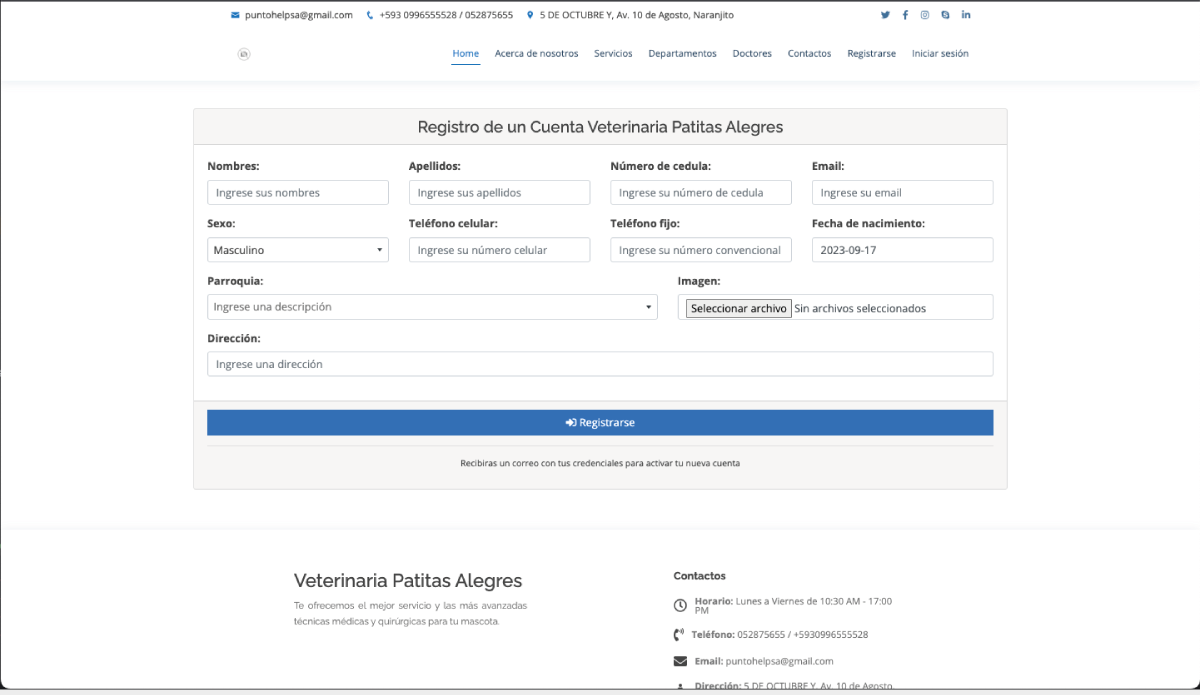1200x695 pixels.
Task: Select the Dirección text field
Action: [x=600, y=364]
